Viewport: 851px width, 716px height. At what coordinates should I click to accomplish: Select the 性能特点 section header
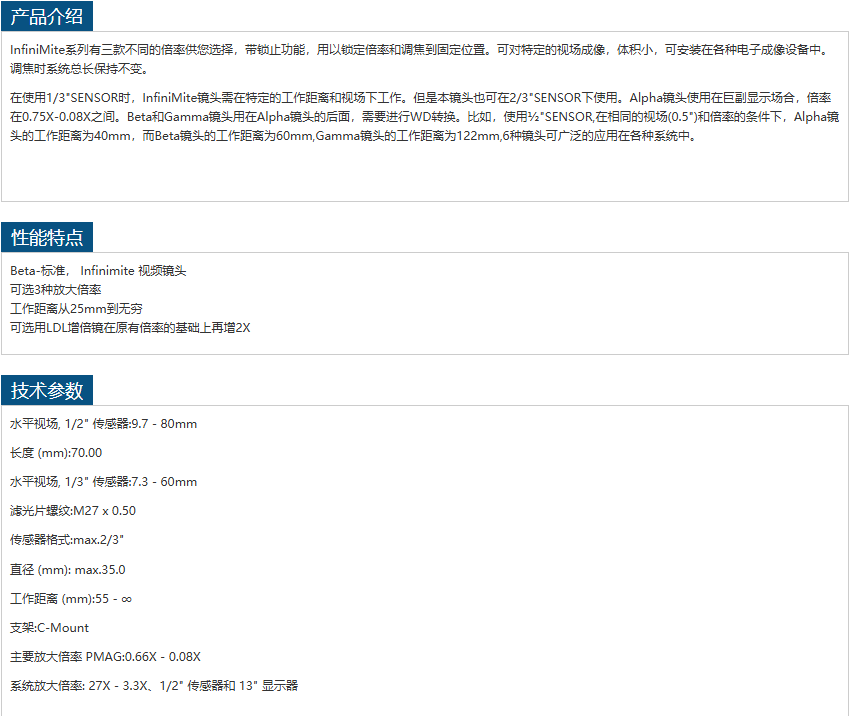pyautogui.click(x=47, y=237)
